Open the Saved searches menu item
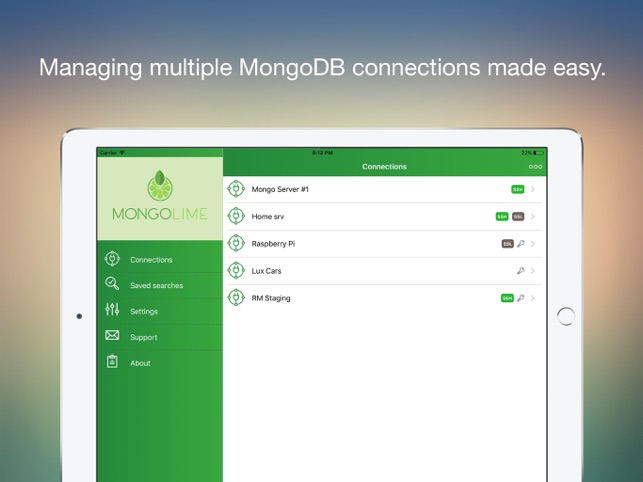Screen dimensions: 643x482 [160, 285]
